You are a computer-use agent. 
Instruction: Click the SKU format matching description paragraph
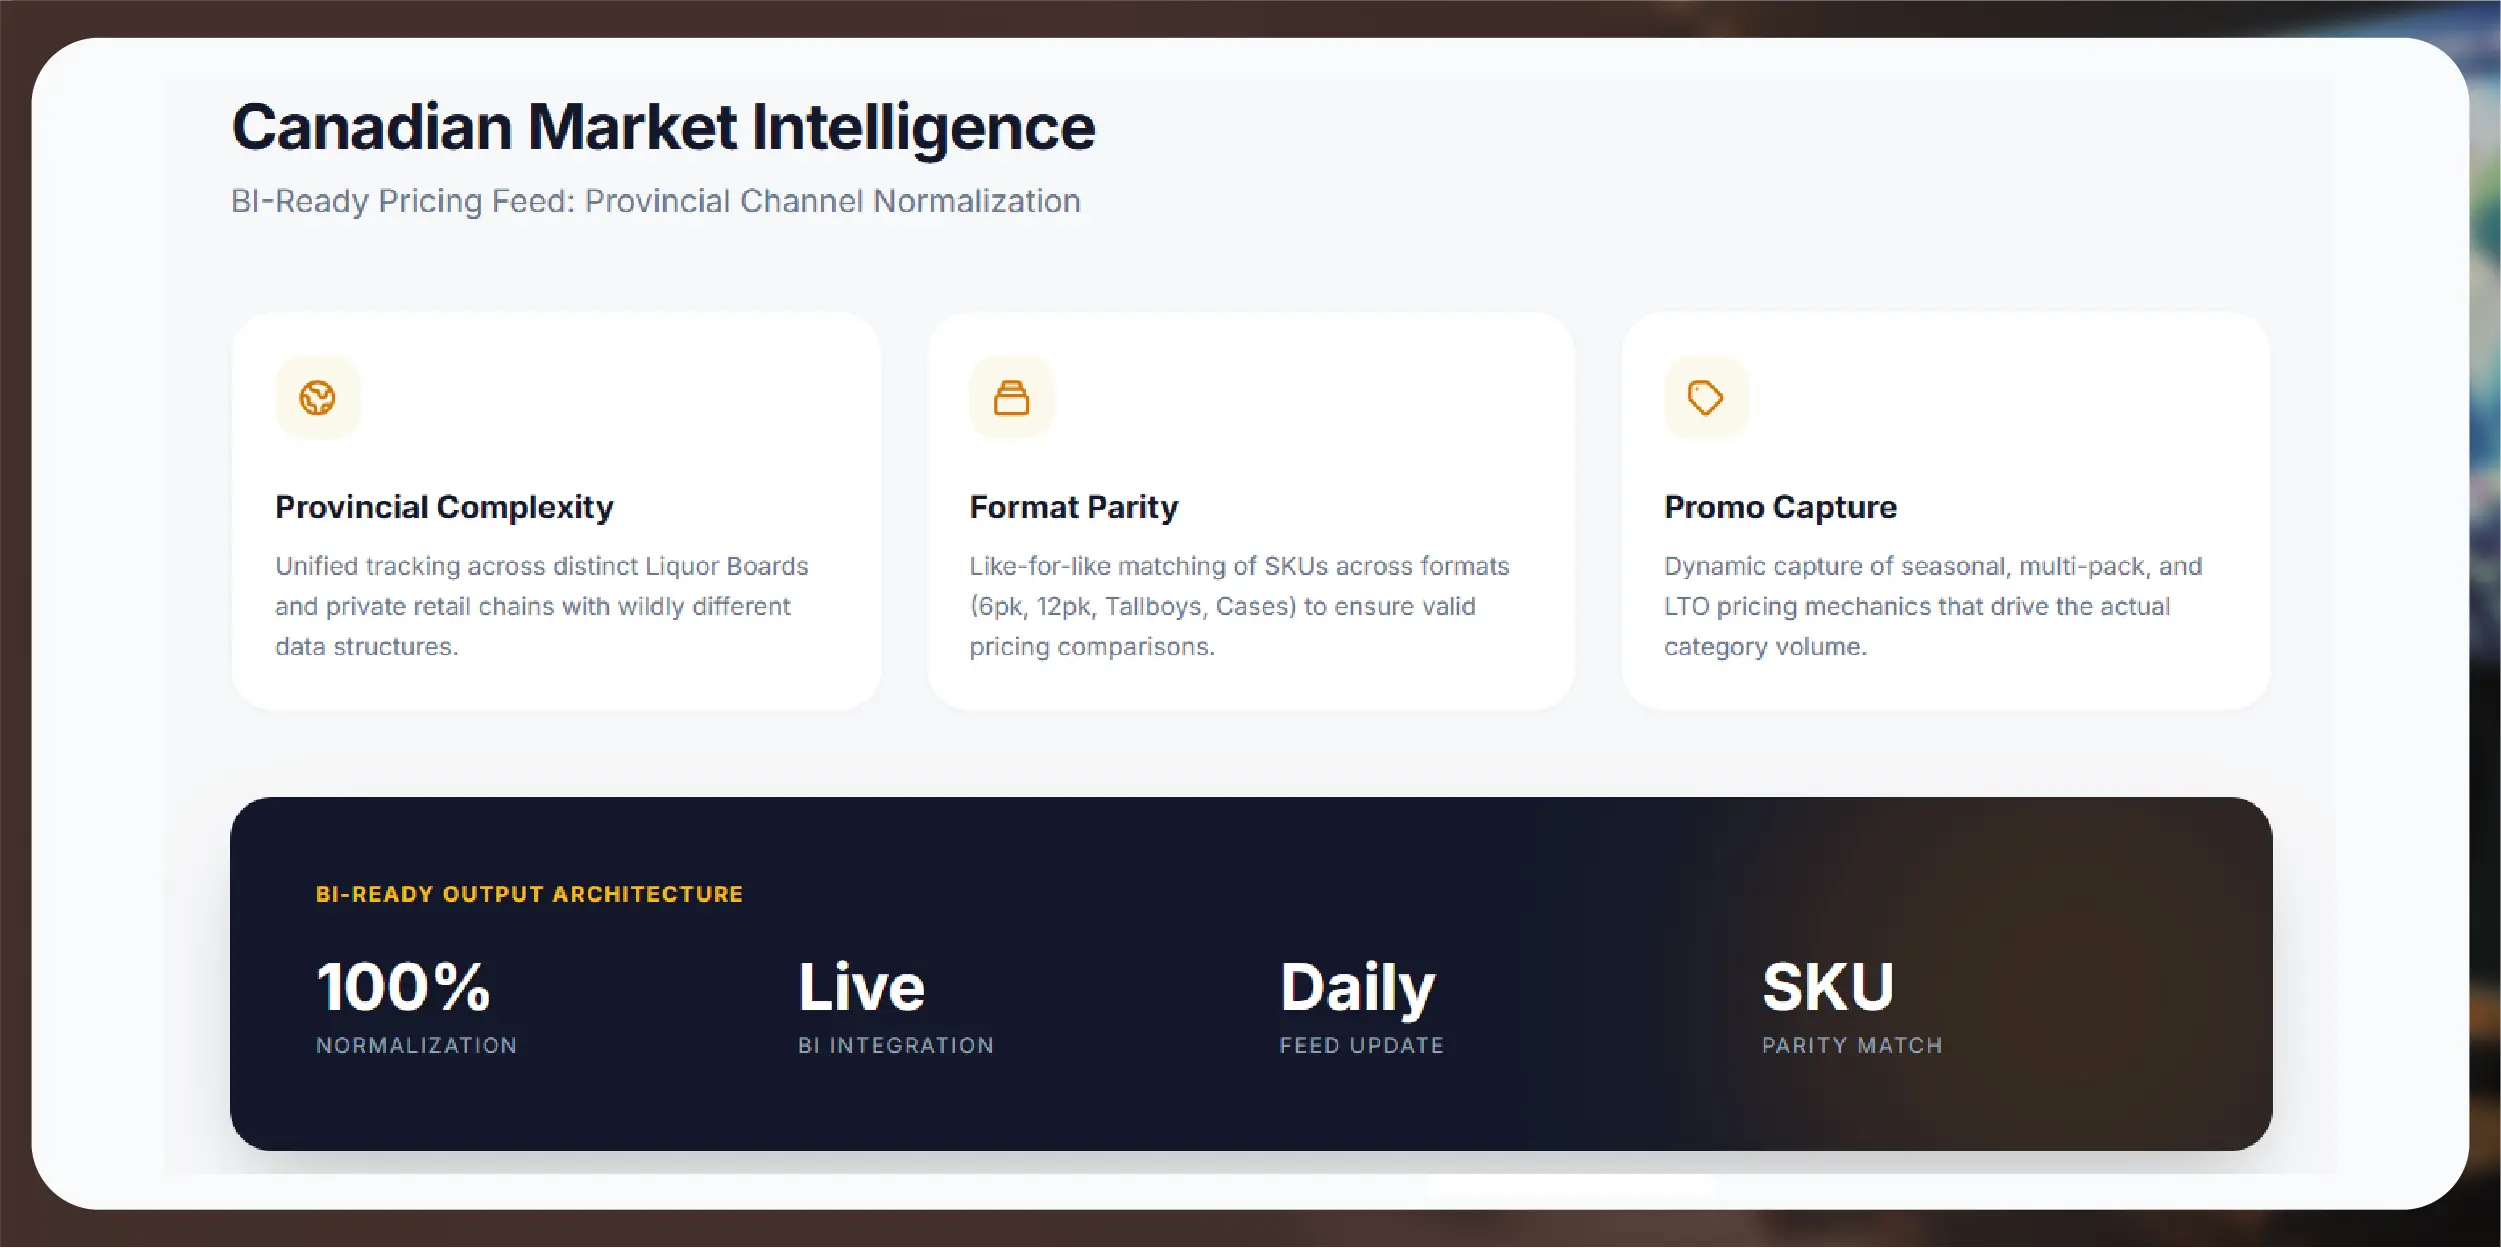click(x=1239, y=606)
